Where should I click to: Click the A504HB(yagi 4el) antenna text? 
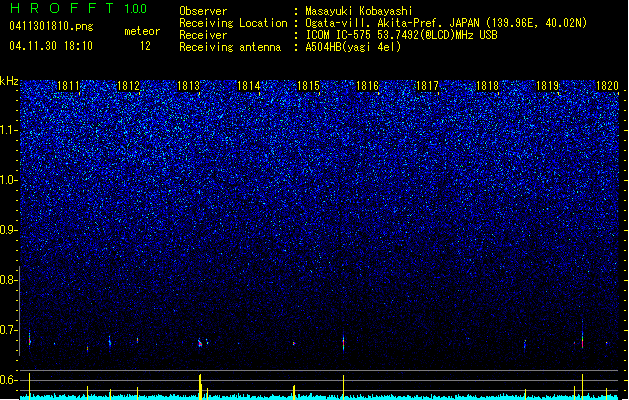click(353, 47)
